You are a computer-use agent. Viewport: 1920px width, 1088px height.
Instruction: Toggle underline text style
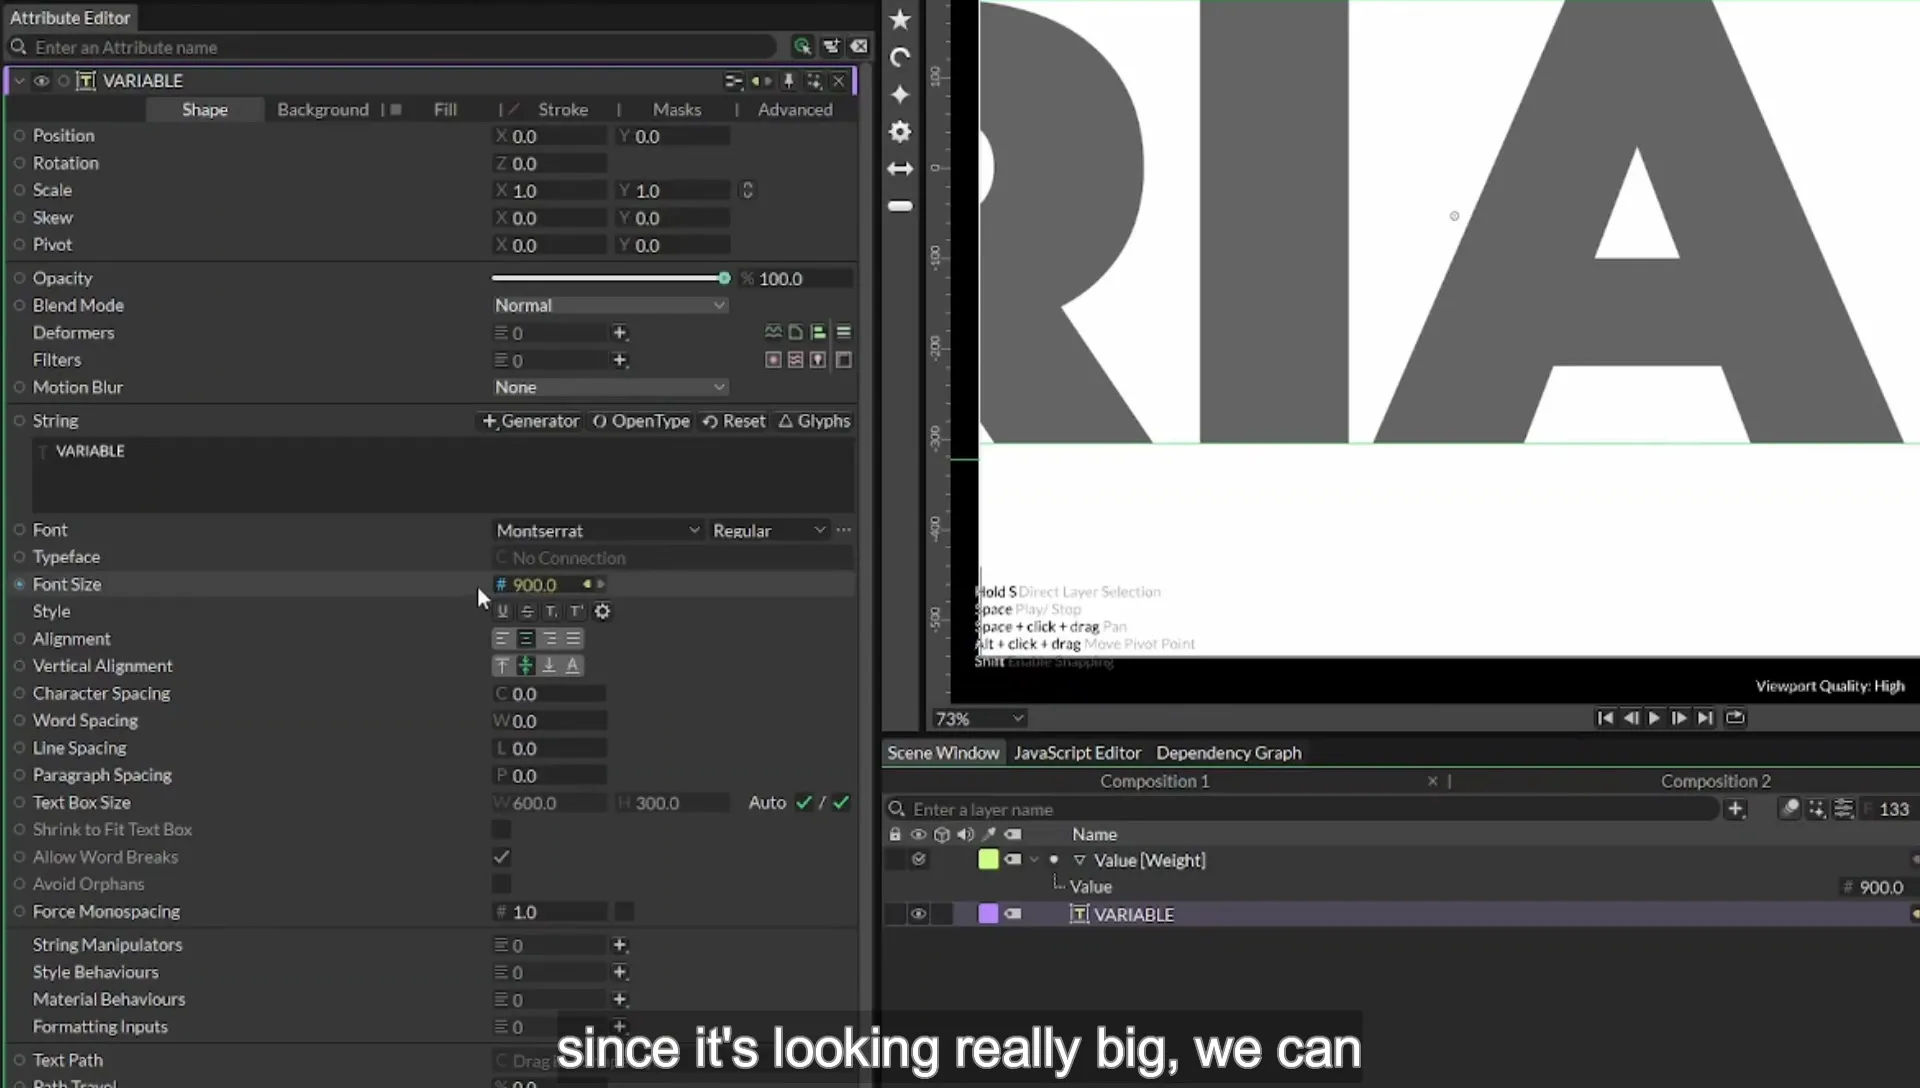coord(502,611)
